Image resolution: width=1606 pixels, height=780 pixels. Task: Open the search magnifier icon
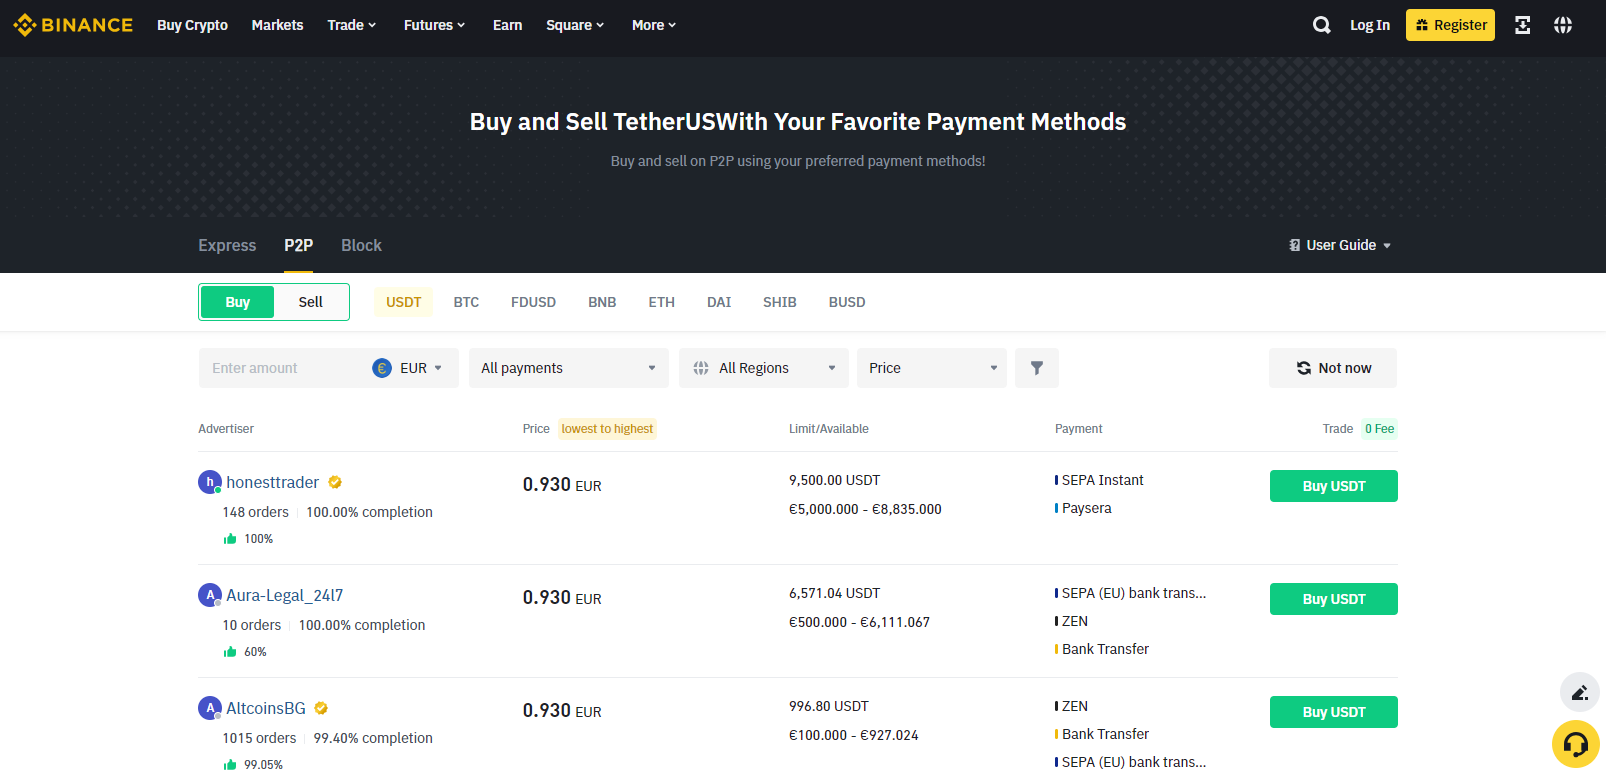pyautogui.click(x=1321, y=25)
